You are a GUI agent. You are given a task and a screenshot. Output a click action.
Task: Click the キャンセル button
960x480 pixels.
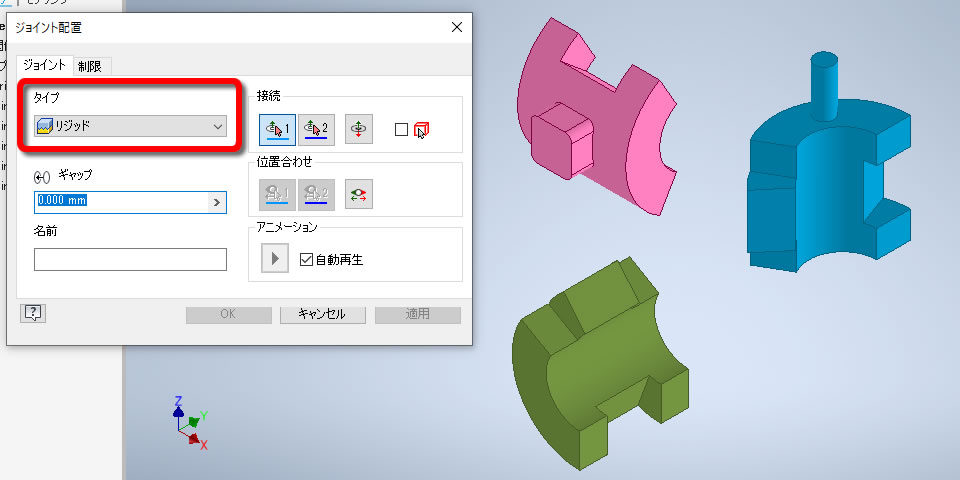point(323,315)
